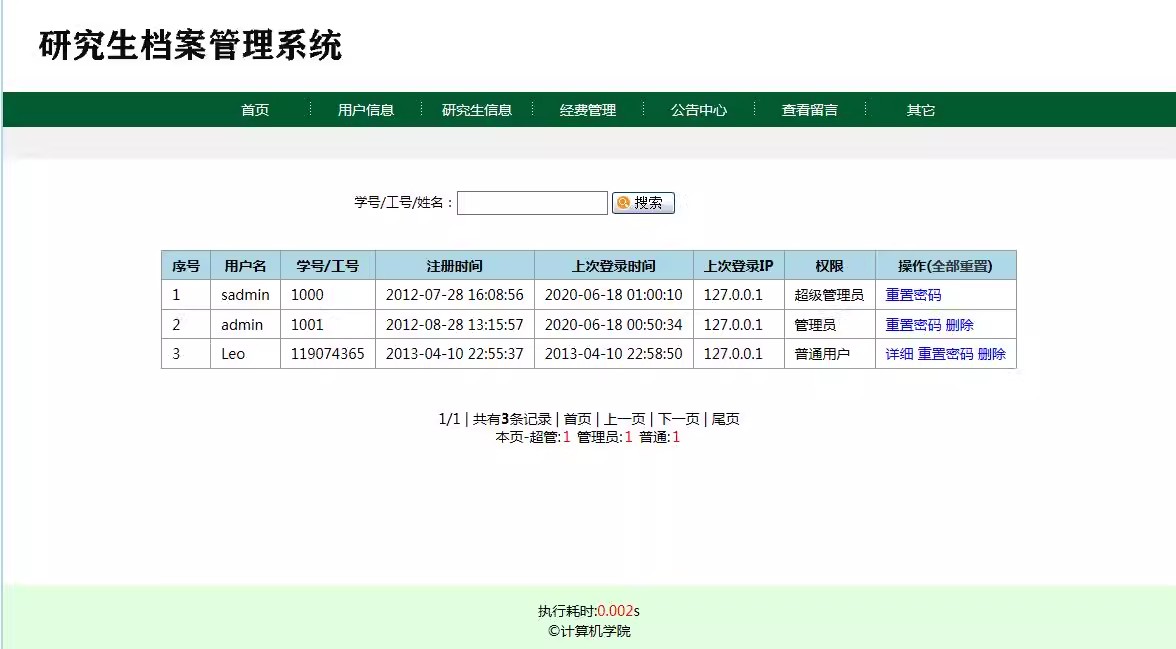
Task: Select the sadmin username cell
Action: [245, 295]
